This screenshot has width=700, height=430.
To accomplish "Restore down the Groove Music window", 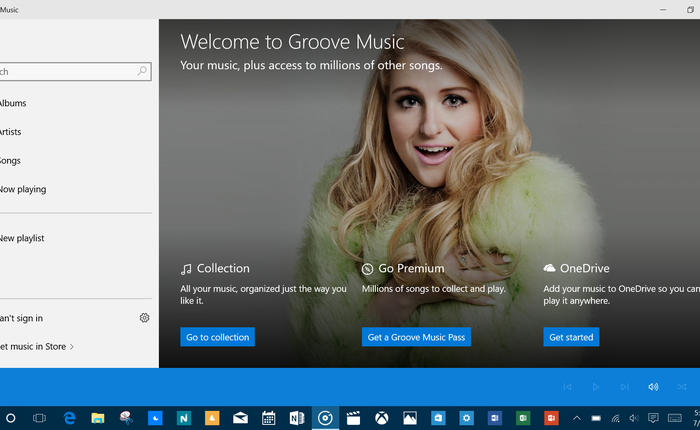I will [690, 9].
